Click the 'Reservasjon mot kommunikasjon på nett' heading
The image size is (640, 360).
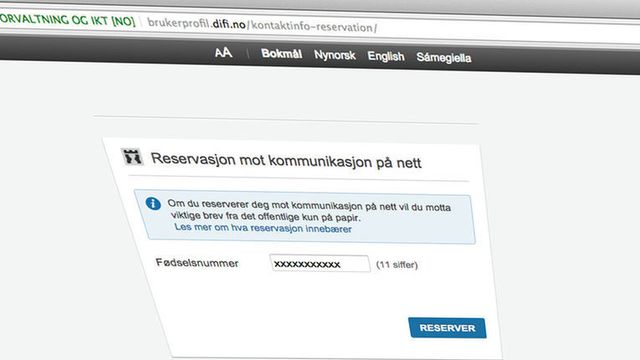(x=286, y=161)
